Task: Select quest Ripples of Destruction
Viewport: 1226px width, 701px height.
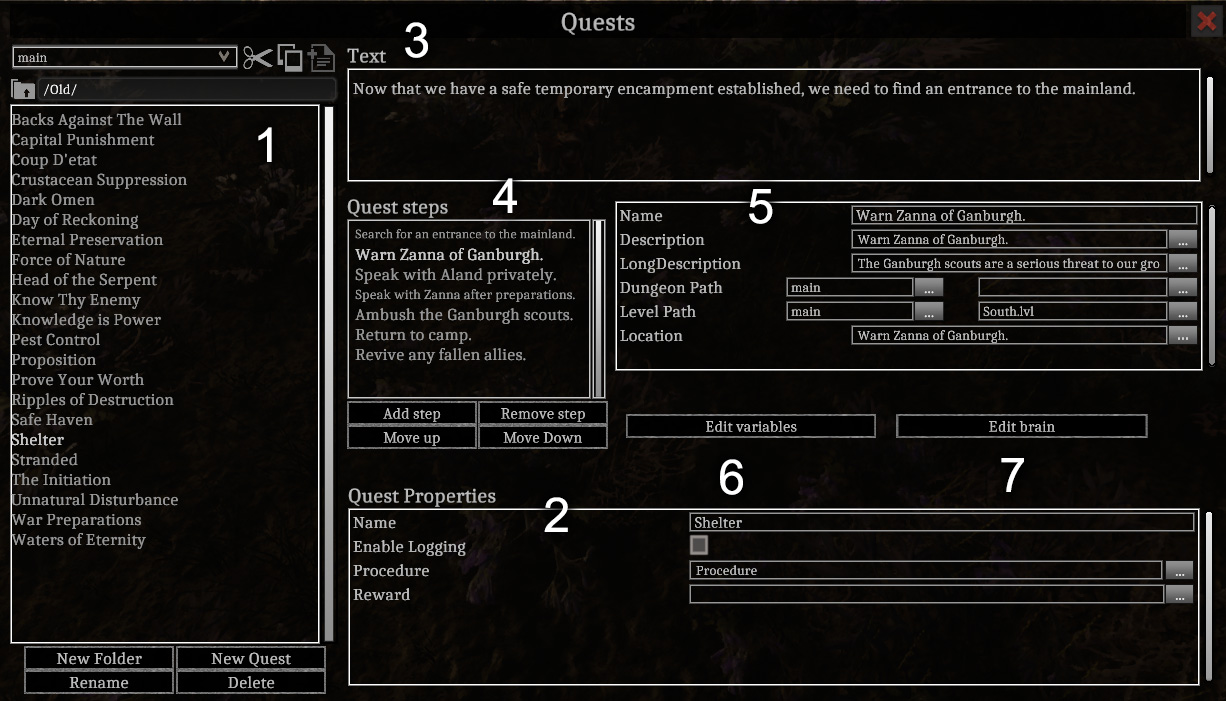Action: tap(92, 400)
